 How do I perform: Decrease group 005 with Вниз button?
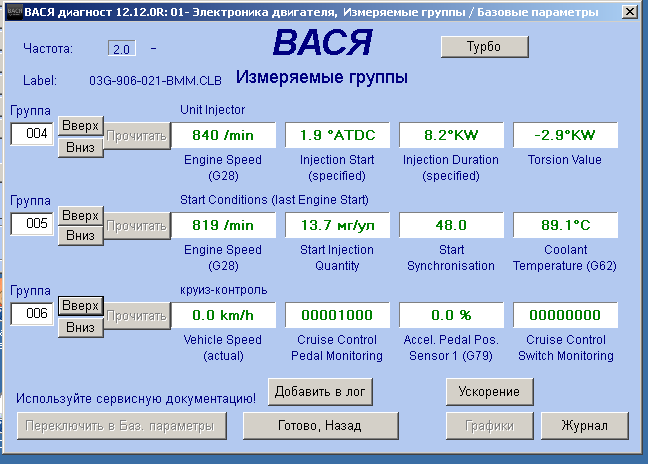click(x=80, y=236)
